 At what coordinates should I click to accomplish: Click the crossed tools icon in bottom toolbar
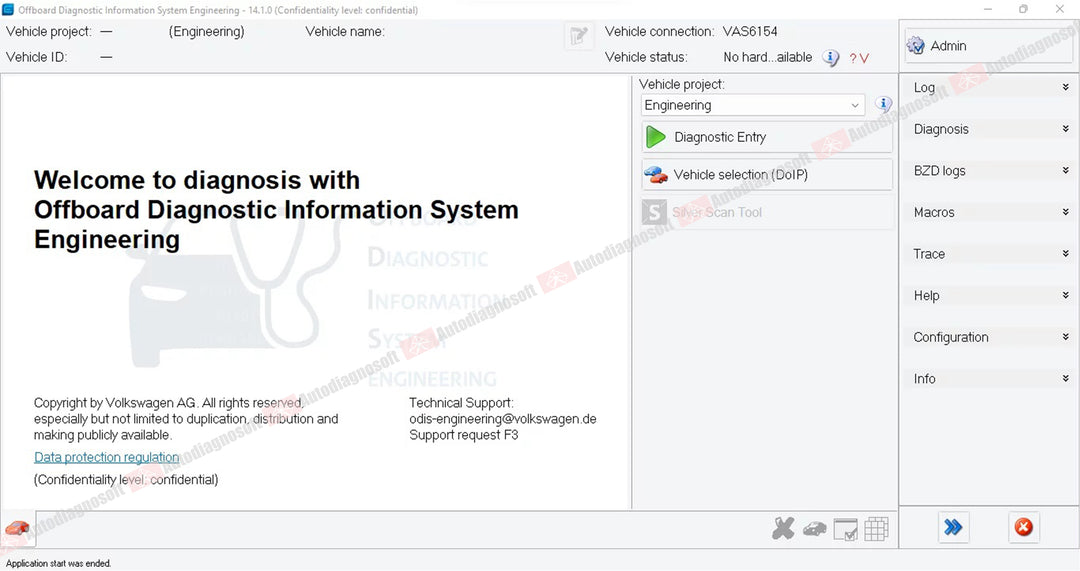pyautogui.click(x=783, y=528)
